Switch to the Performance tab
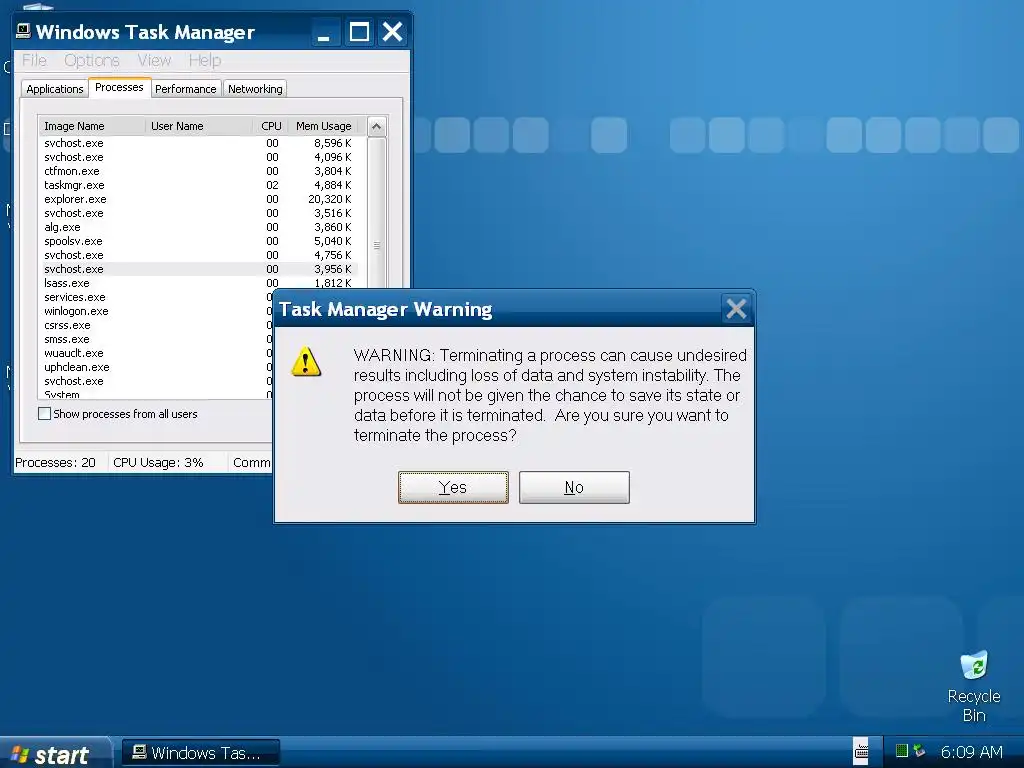 click(185, 89)
